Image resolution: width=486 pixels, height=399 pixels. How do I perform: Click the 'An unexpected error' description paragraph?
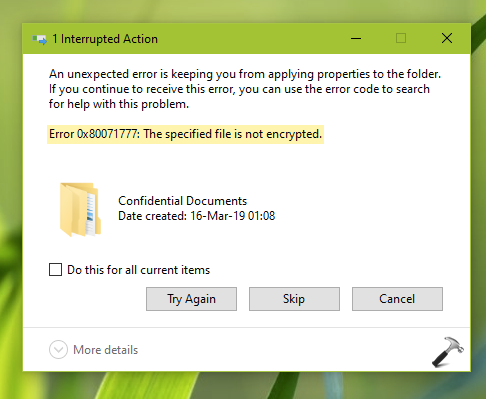[245, 89]
